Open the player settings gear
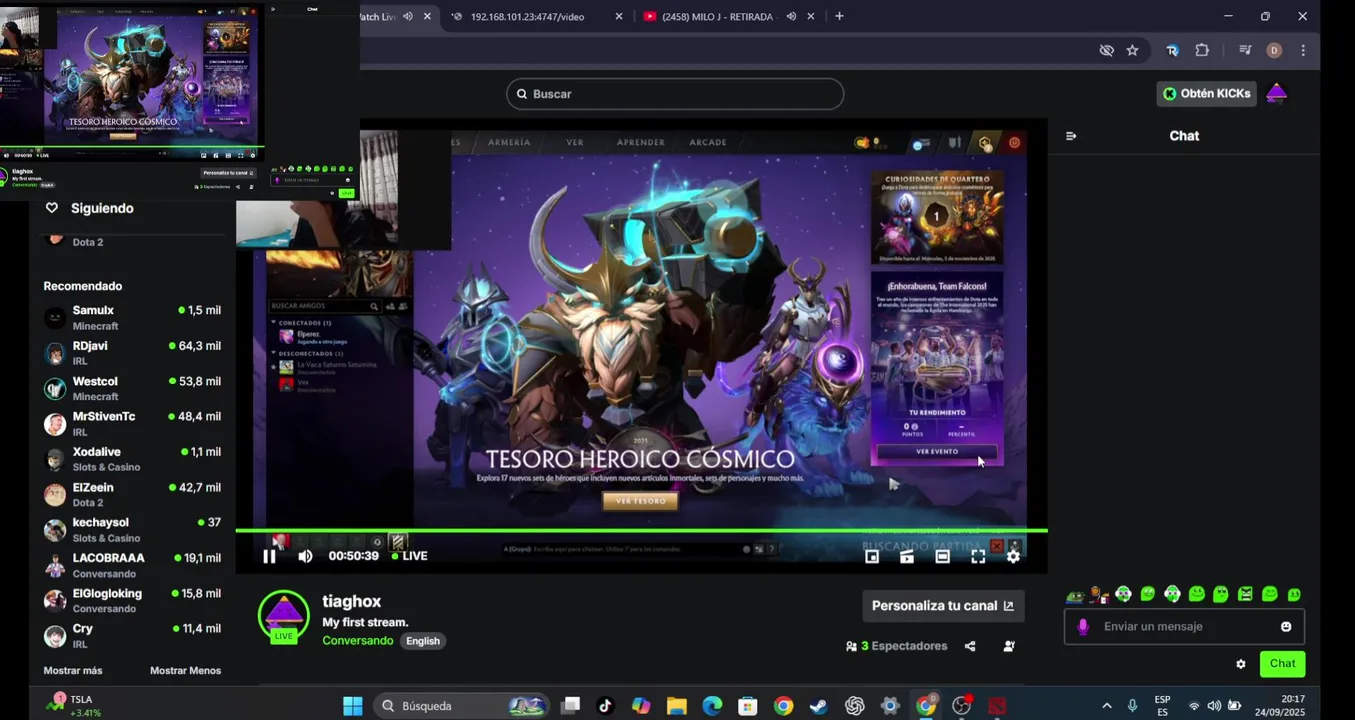Viewport: 1355px width, 720px height. (x=1013, y=557)
